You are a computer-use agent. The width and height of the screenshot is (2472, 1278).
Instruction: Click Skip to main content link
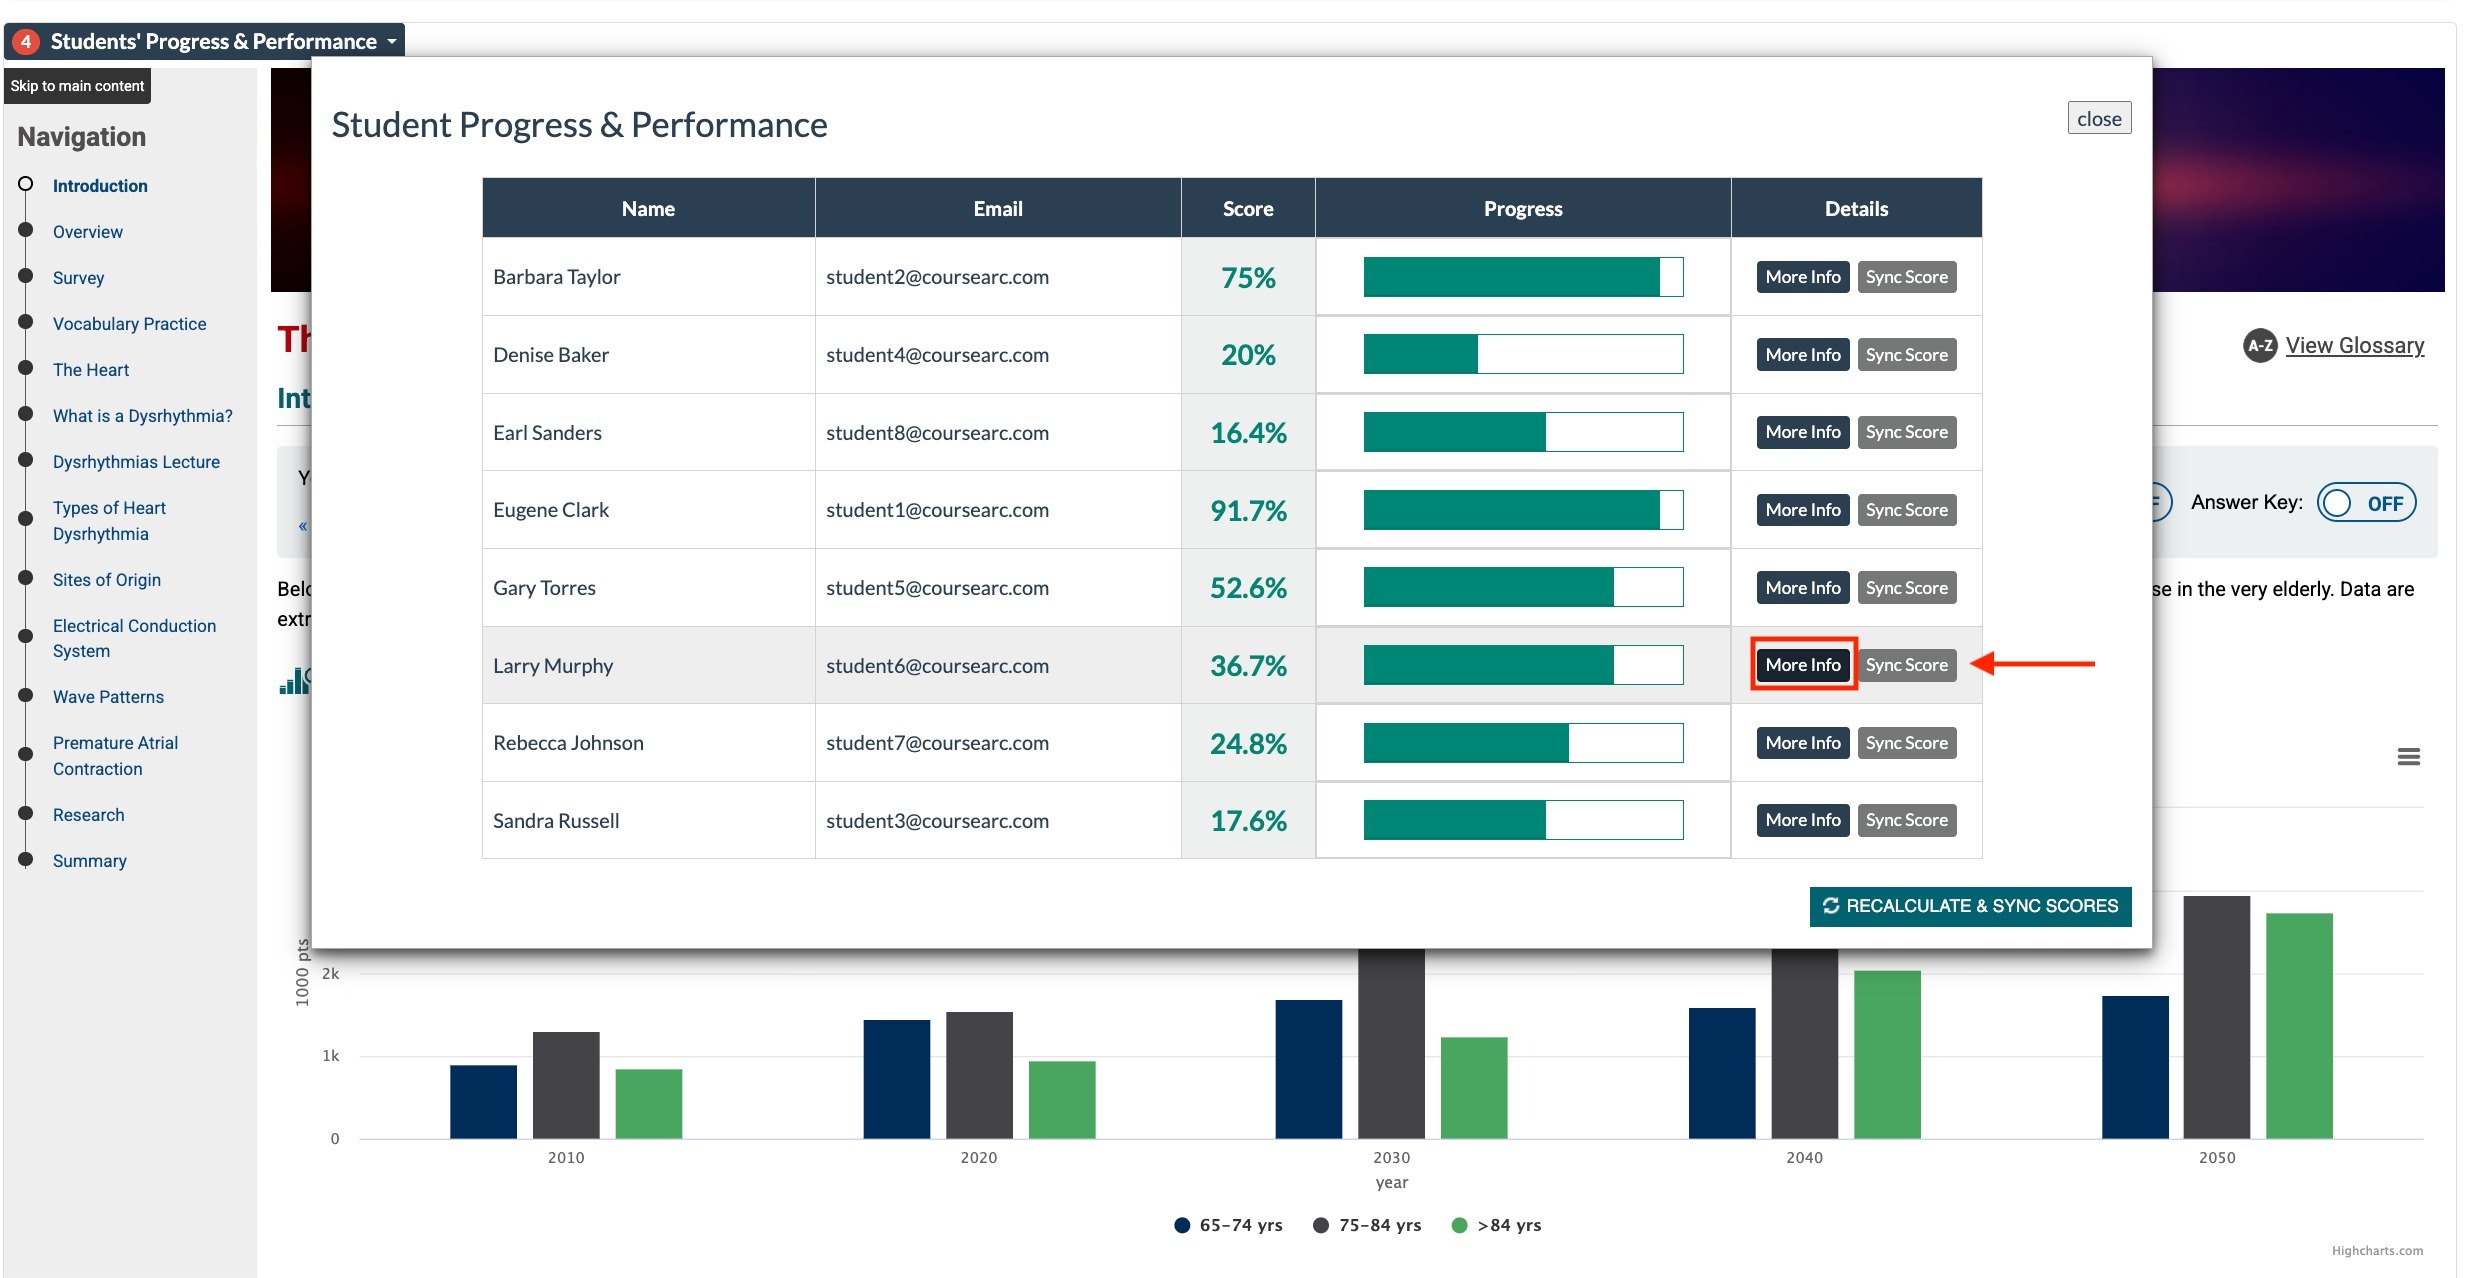click(77, 86)
